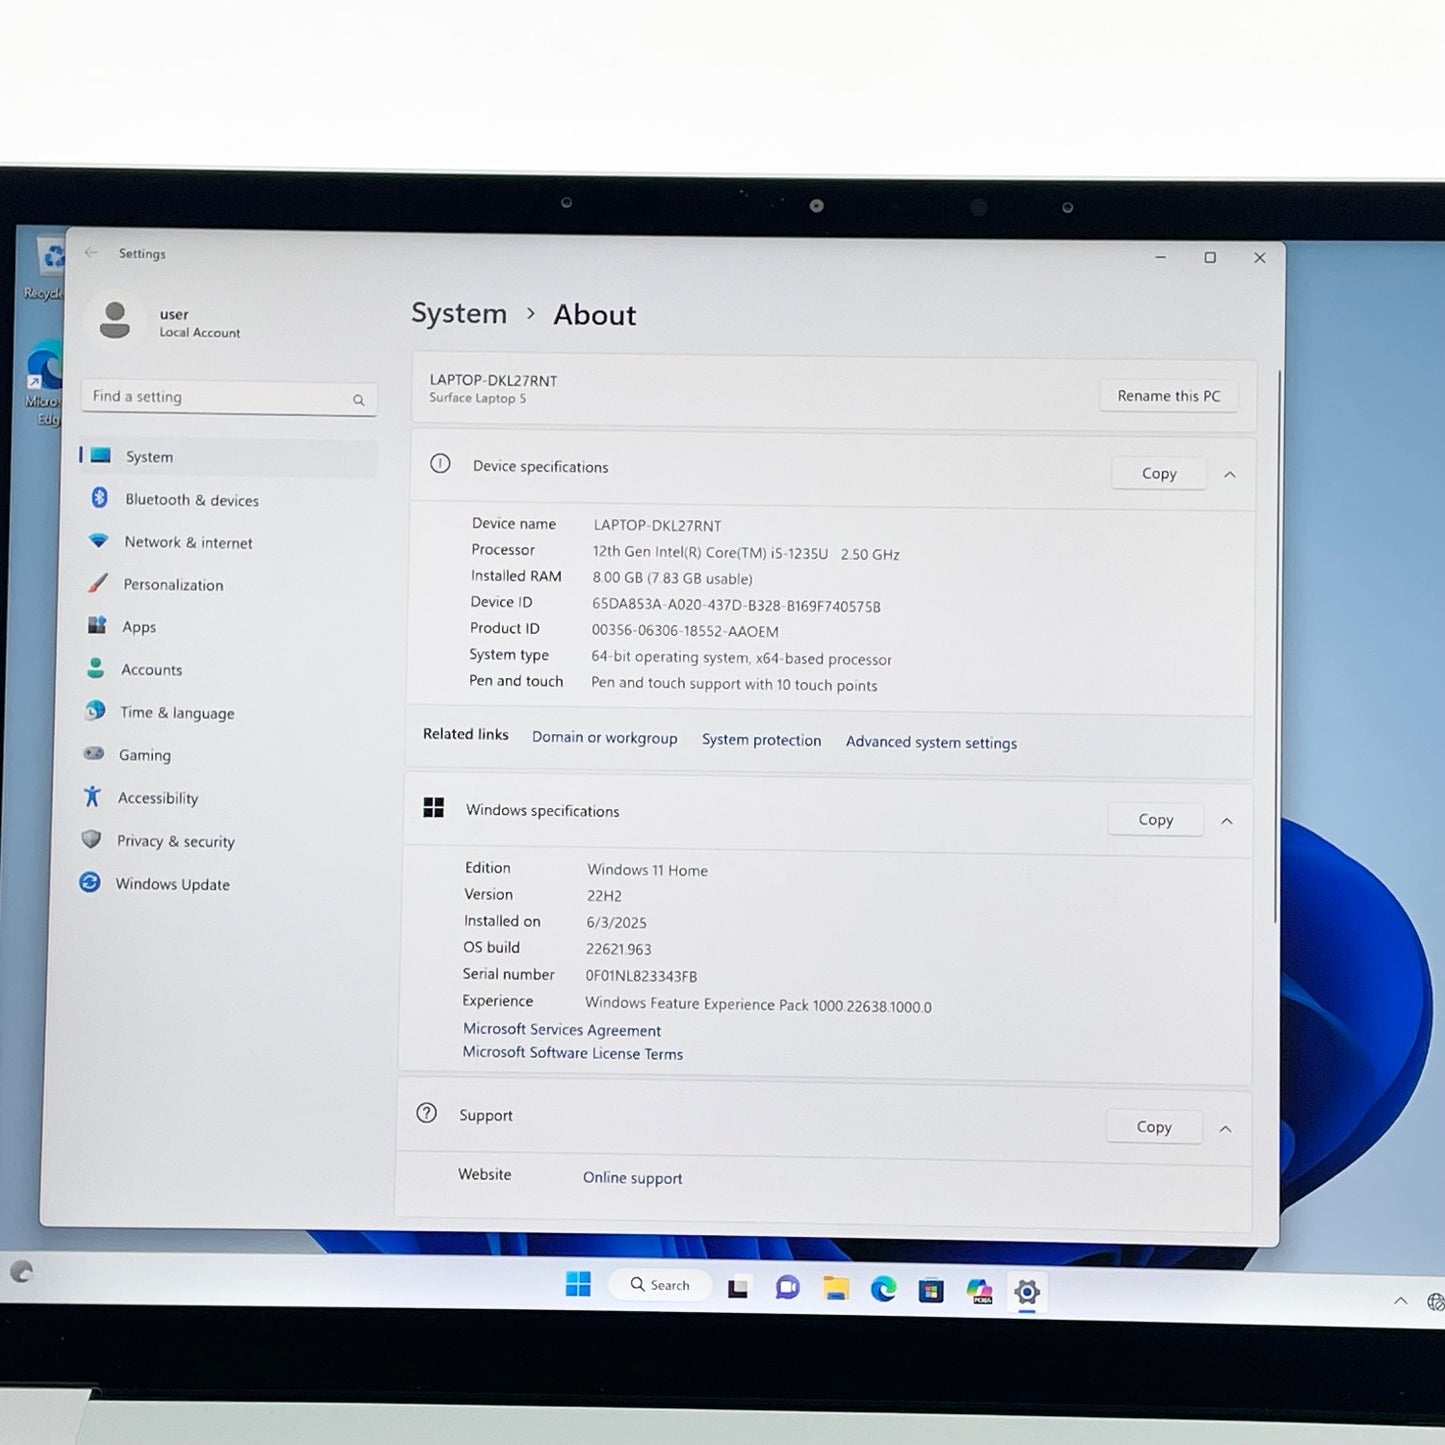Open Accessibility settings

pos(158,798)
